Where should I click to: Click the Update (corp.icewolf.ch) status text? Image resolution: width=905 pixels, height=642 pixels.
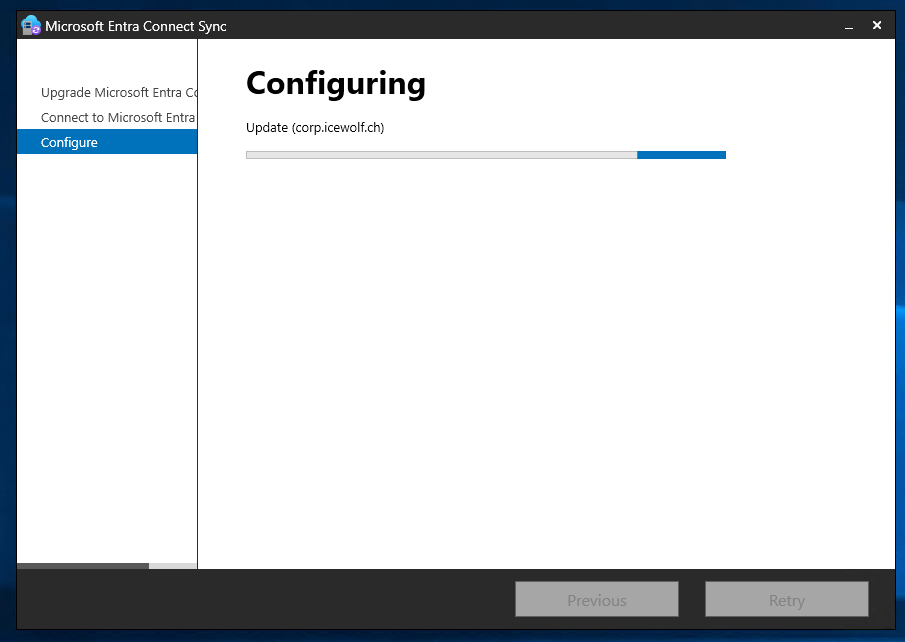click(315, 128)
